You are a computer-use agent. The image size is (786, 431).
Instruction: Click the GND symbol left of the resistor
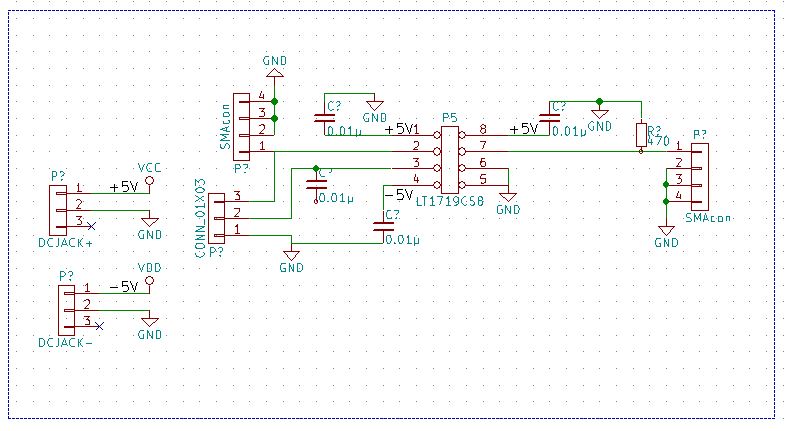600,114
